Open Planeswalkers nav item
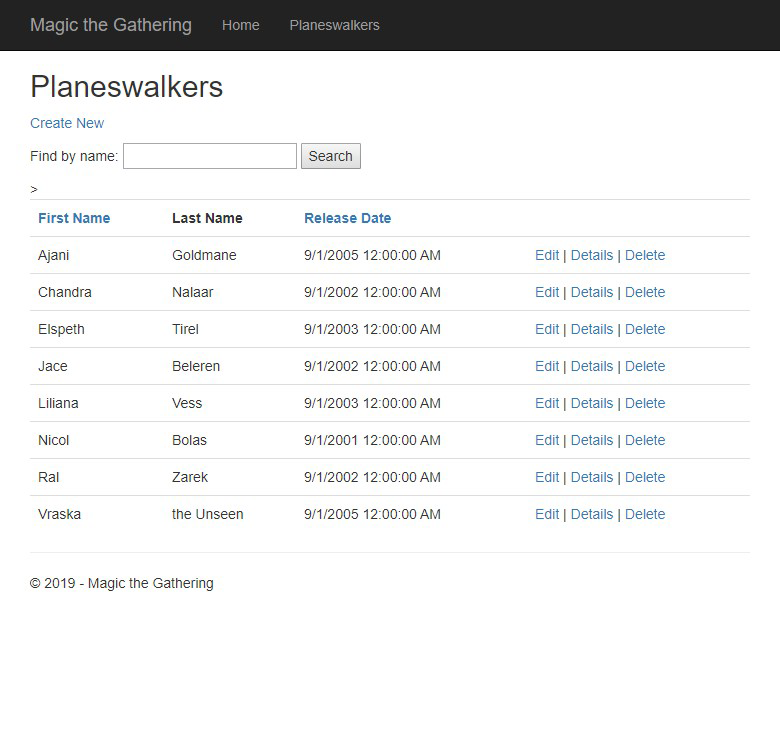Screen dimensions: 780x733 coord(334,25)
